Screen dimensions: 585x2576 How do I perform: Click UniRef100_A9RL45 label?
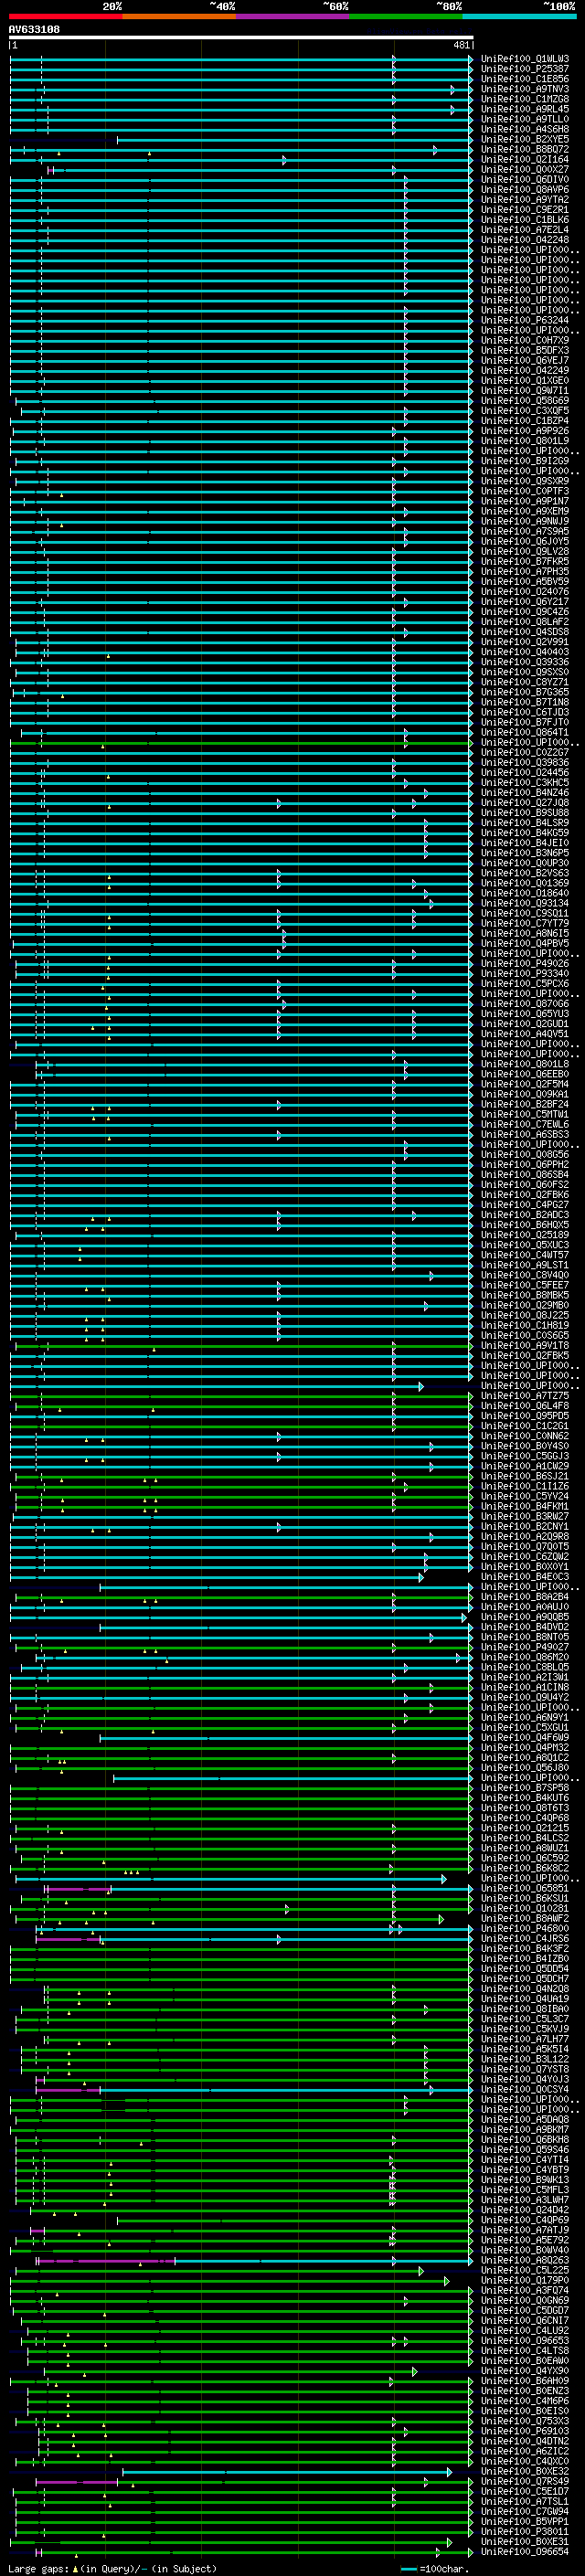tap(524, 109)
